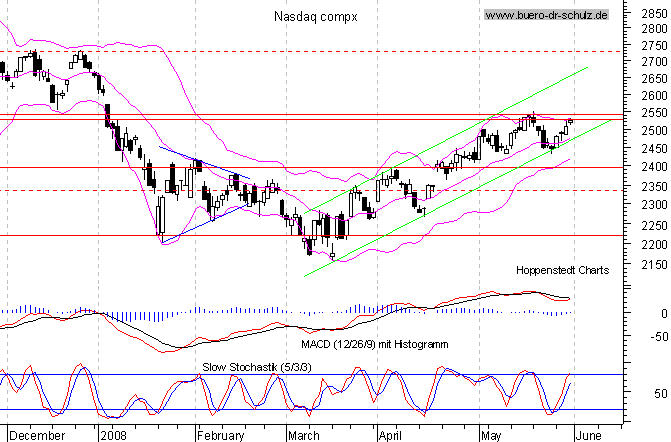
Task: Click the 2550 price axis value
Action: tap(654, 113)
